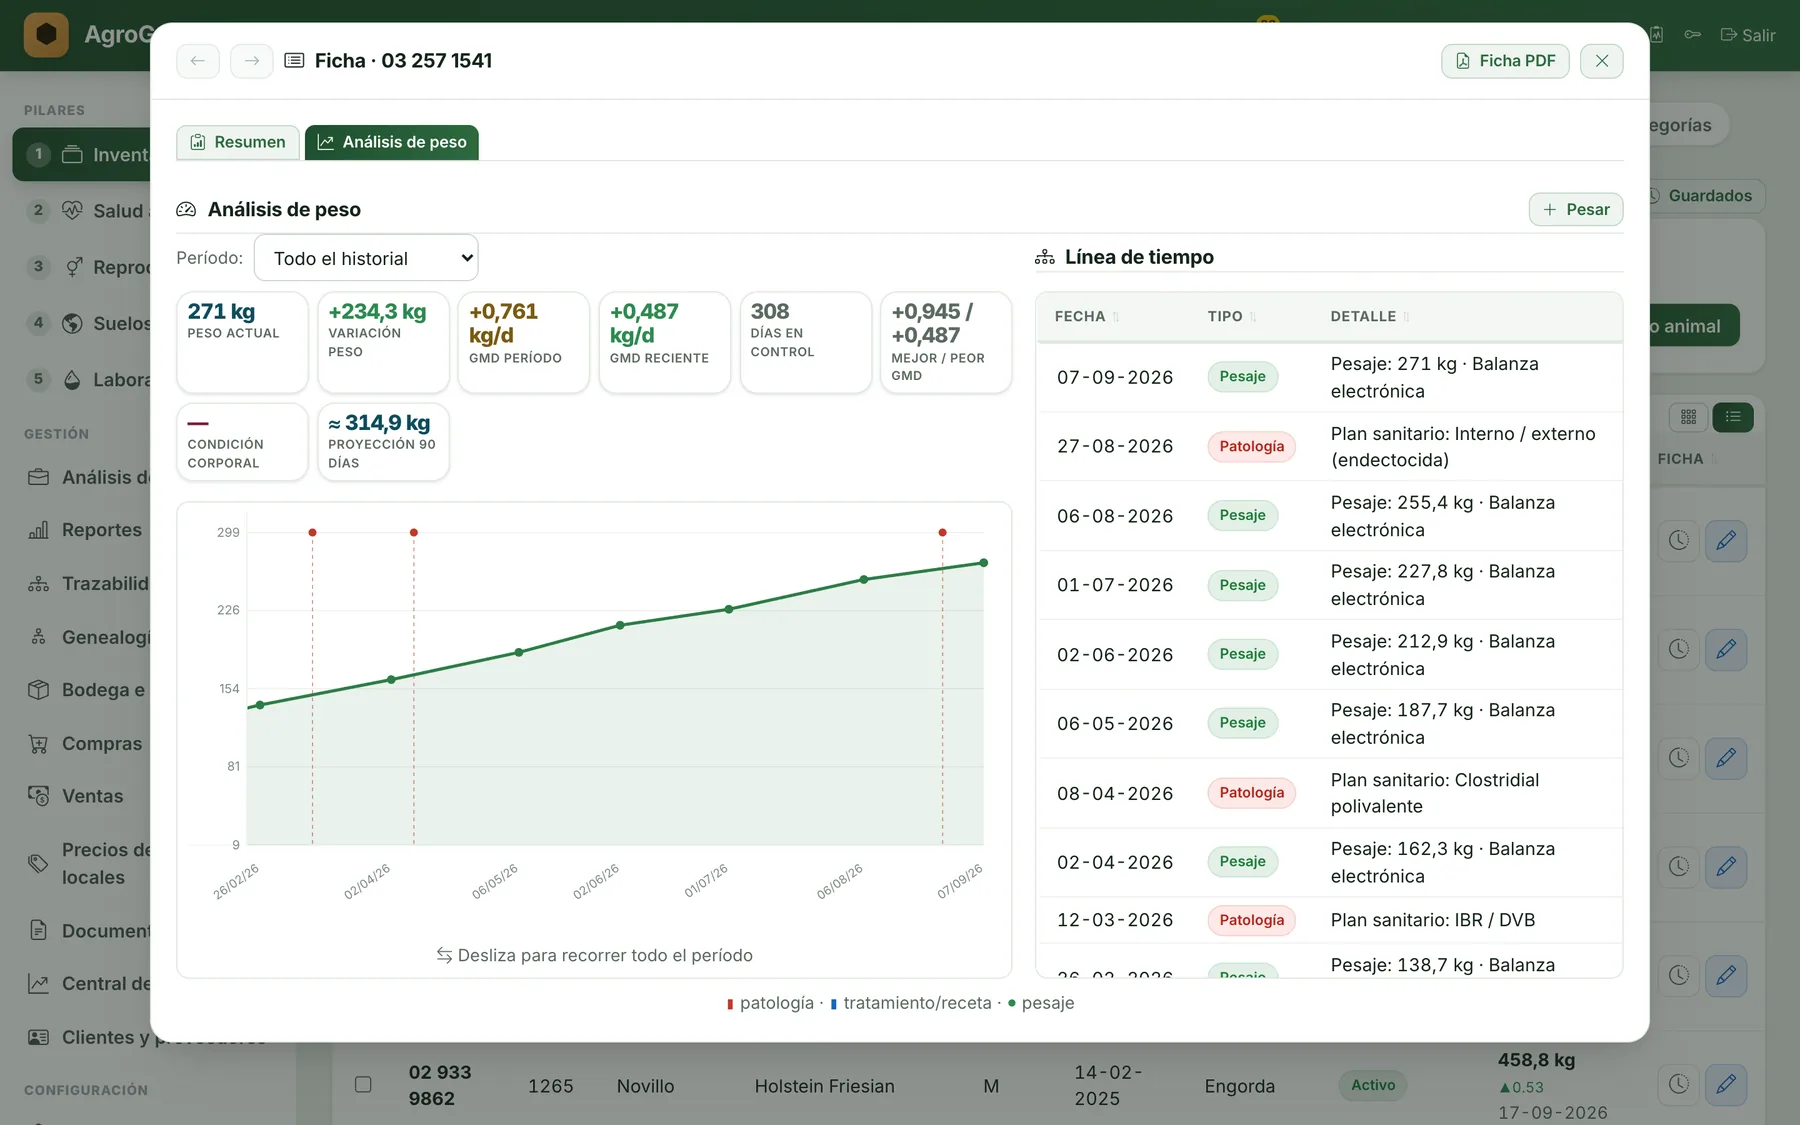
Task: Select the list view icon in the background
Action: coord(1733,417)
